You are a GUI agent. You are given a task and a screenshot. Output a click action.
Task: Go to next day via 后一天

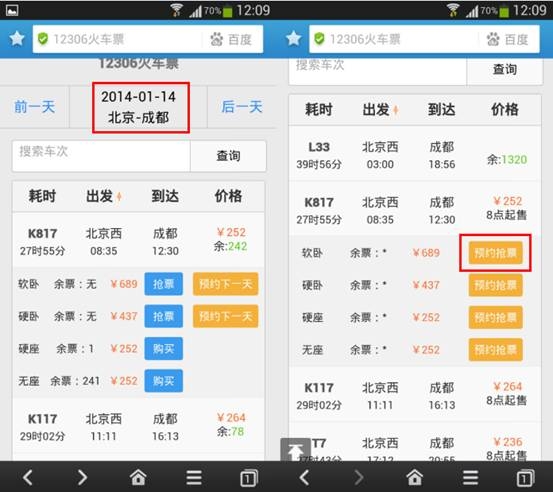(242, 107)
